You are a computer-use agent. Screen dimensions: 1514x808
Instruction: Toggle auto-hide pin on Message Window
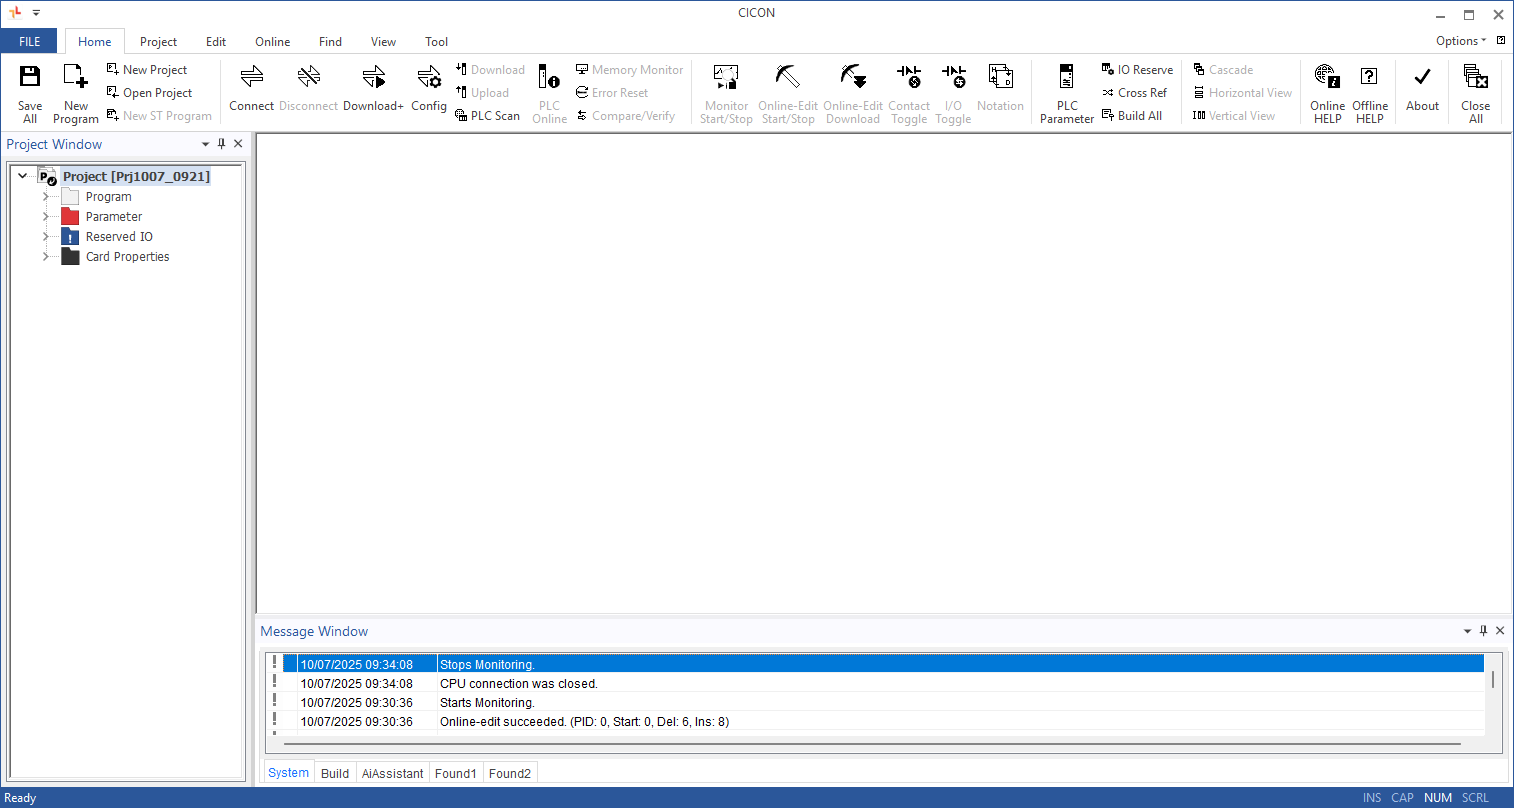(1484, 631)
